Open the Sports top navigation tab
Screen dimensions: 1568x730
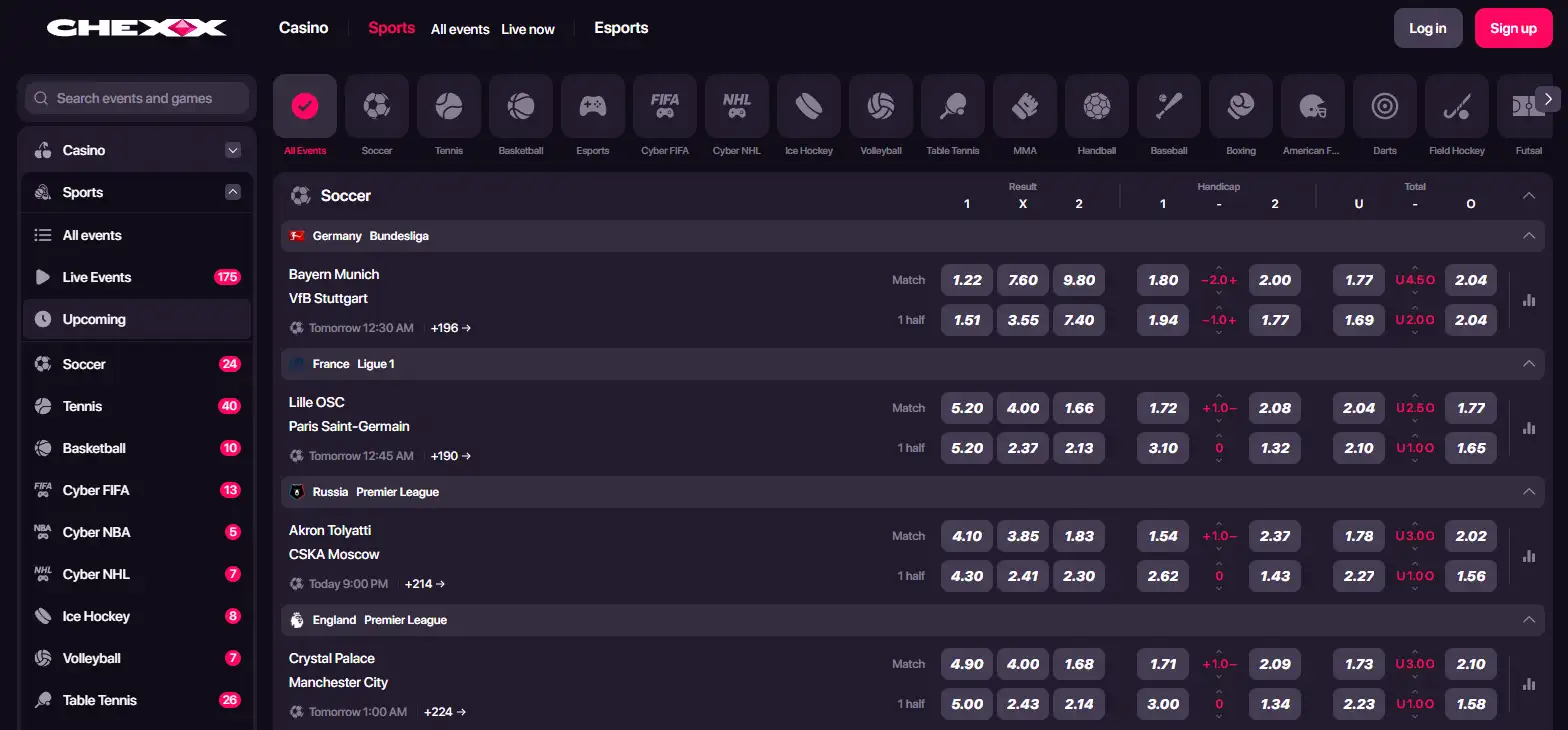coord(392,28)
